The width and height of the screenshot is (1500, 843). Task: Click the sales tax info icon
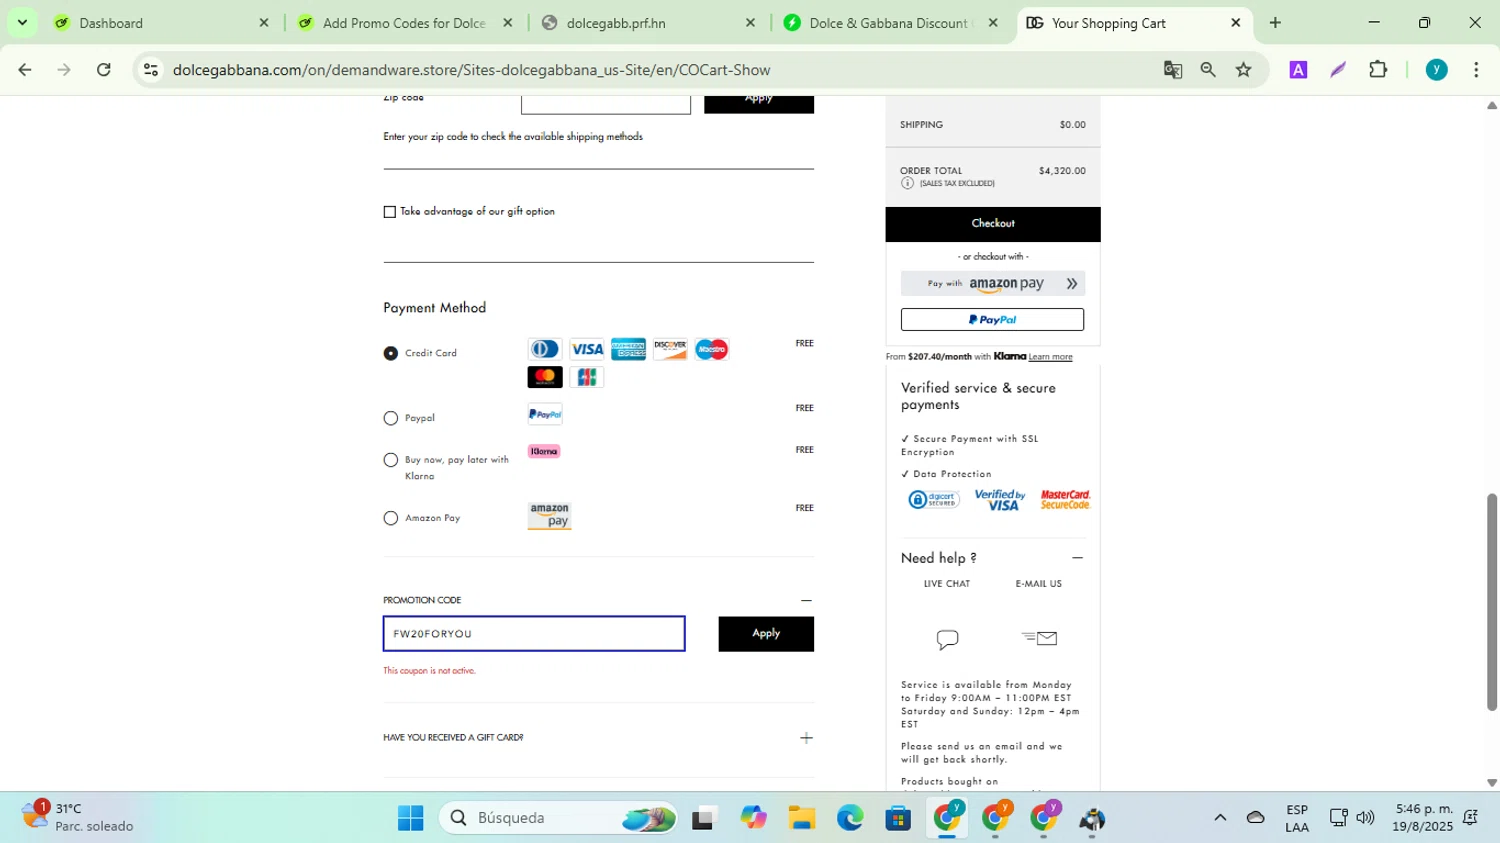(907, 183)
